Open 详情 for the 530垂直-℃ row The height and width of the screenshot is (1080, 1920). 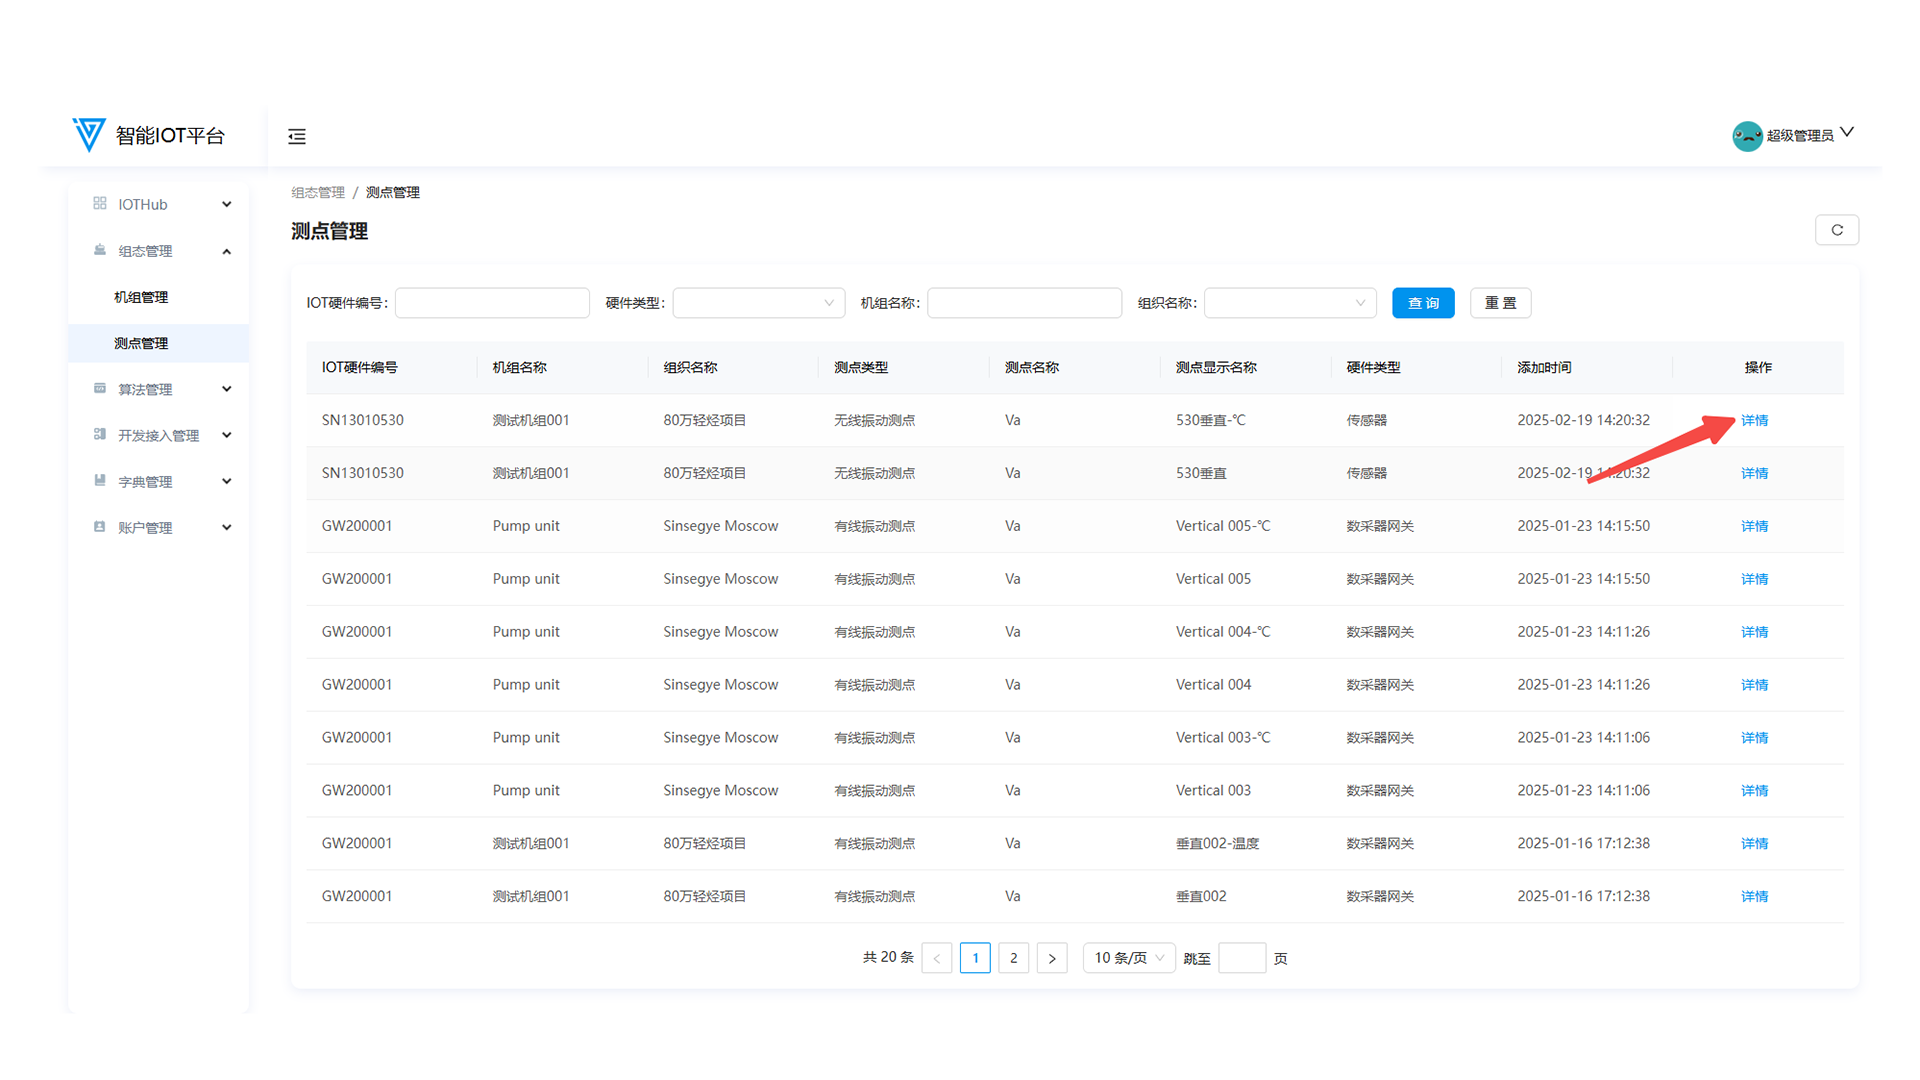click(x=1754, y=420)
